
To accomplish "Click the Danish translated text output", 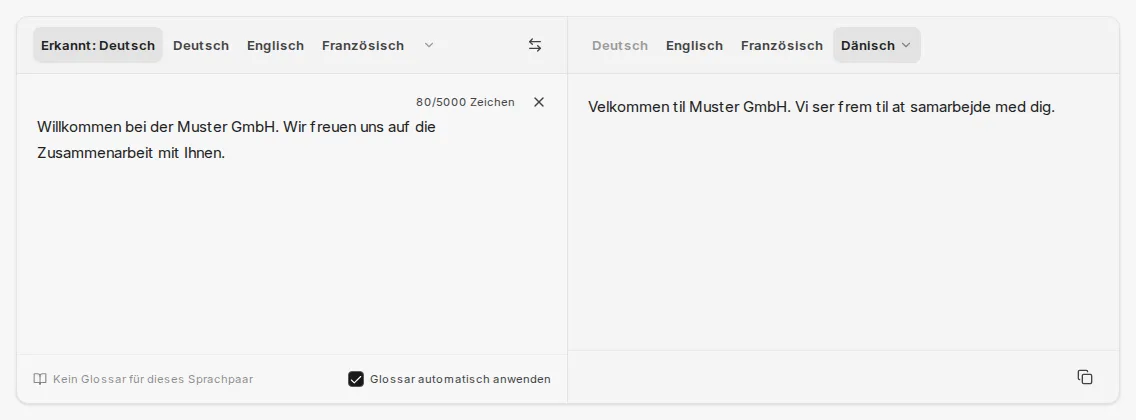I will [x=821, y=107].
